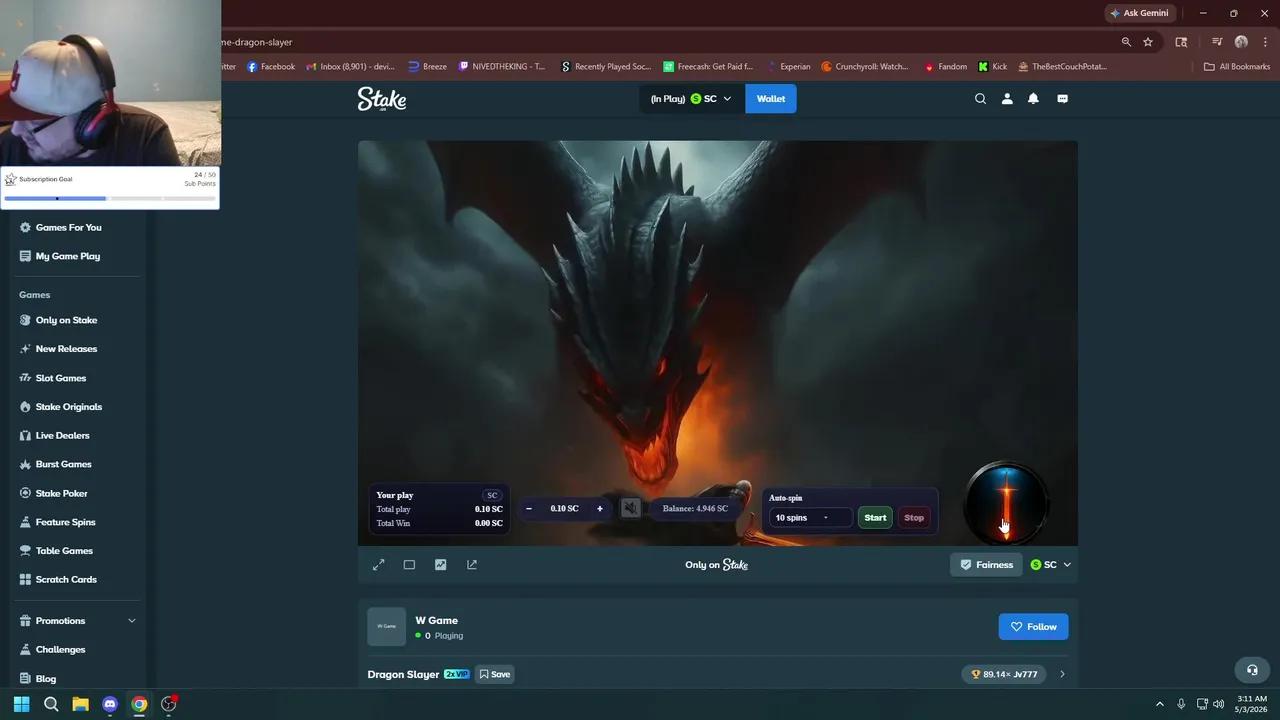Viewport: 1280px width, 720px height.
Task: Open Discord from the taskbar
Action: [110, 704]
